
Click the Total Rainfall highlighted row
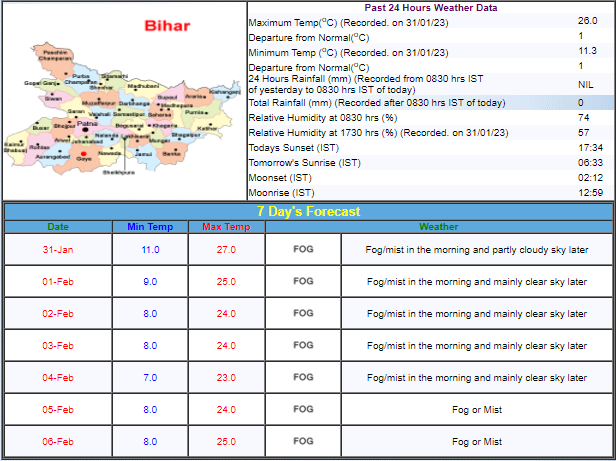431,102
